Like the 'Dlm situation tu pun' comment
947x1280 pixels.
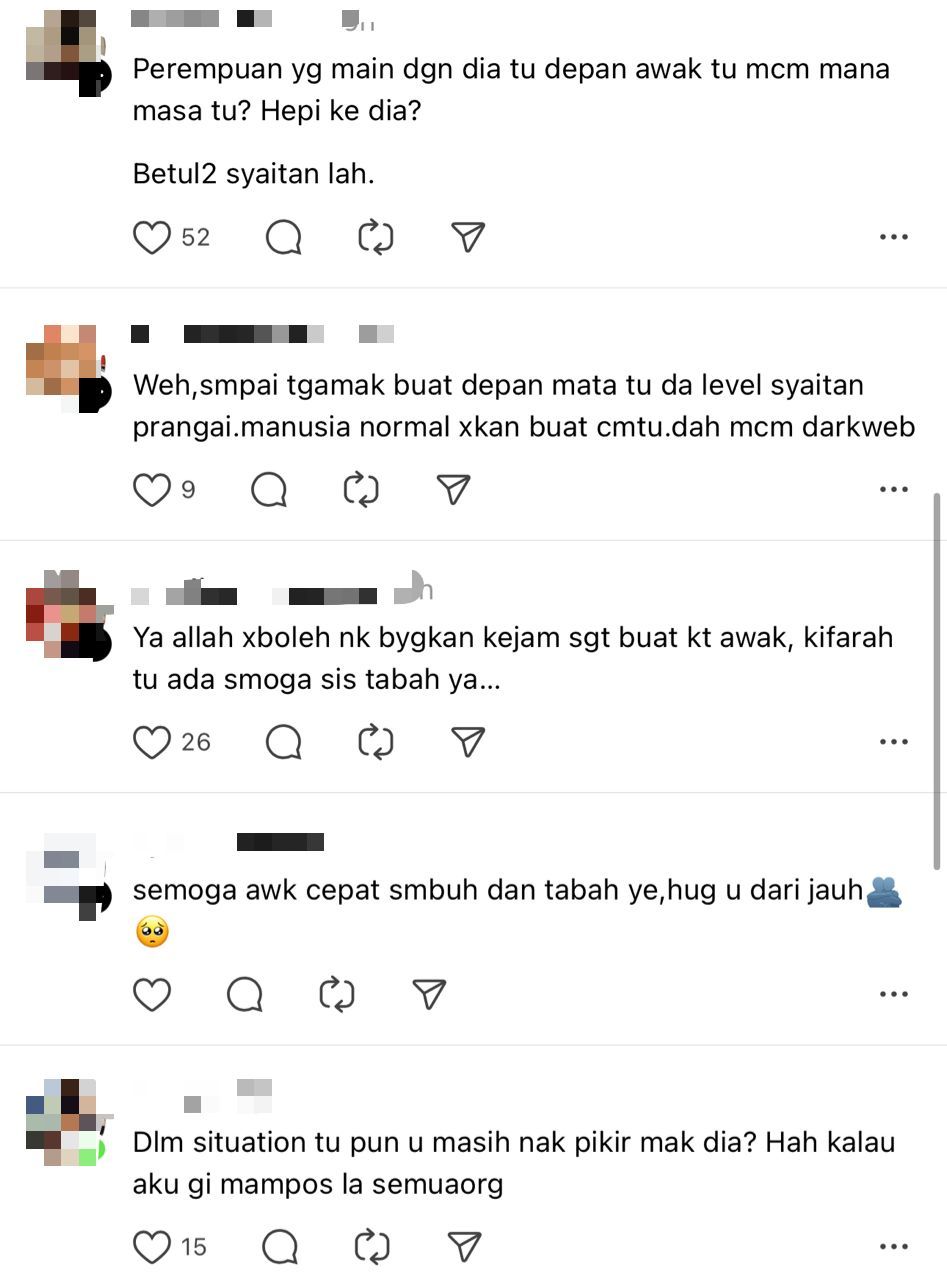[x=152, y=1247]
